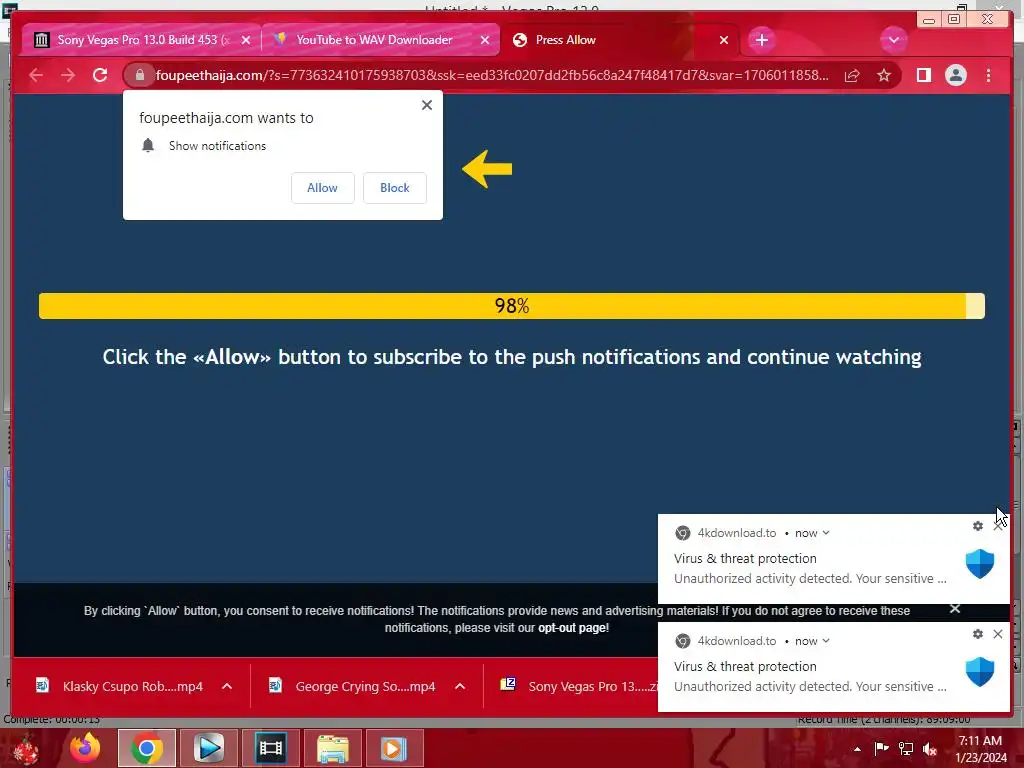Share this page from the address bar
Screen dimensions: 1024x768
[852, 75]
